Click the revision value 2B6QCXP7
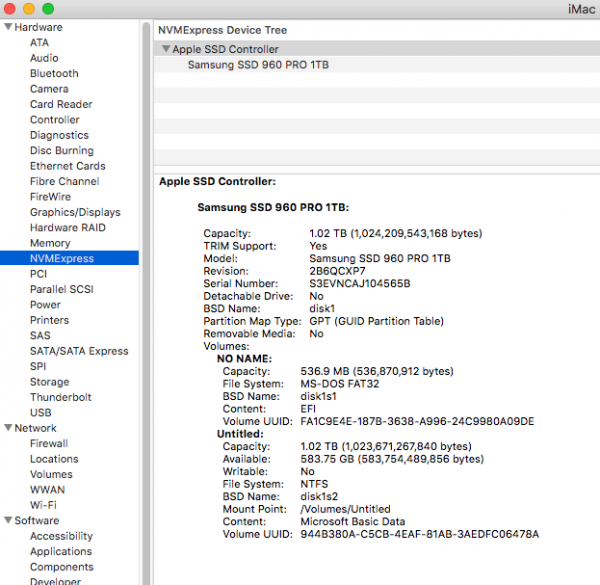 337,271
